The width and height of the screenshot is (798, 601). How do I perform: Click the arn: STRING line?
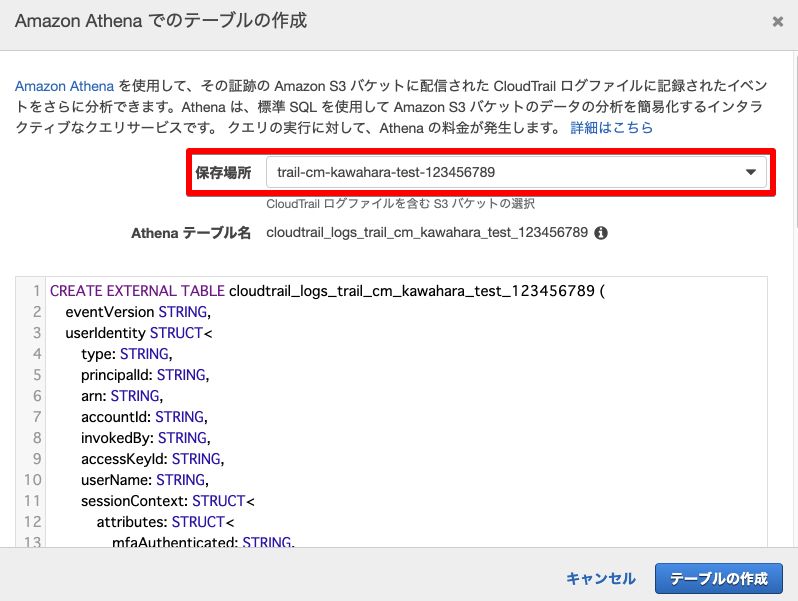coord(122,396)
